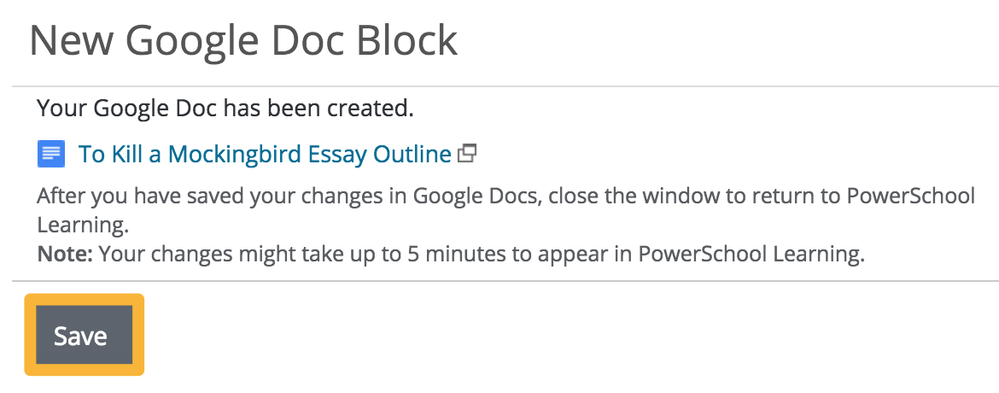Click the document icon left of the essay title
The width and height of the screenshot is (999, 393).
pos(51,154)
